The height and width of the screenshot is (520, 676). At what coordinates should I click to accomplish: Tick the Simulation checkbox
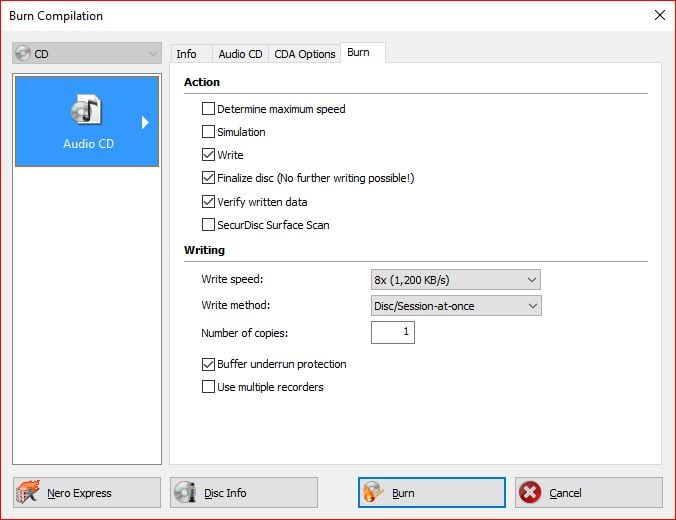[209, 132]
